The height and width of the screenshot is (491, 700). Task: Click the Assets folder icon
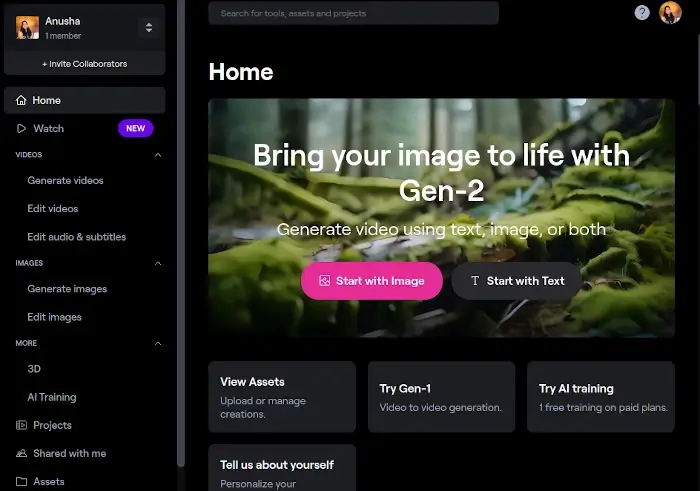tap(21, 482)
